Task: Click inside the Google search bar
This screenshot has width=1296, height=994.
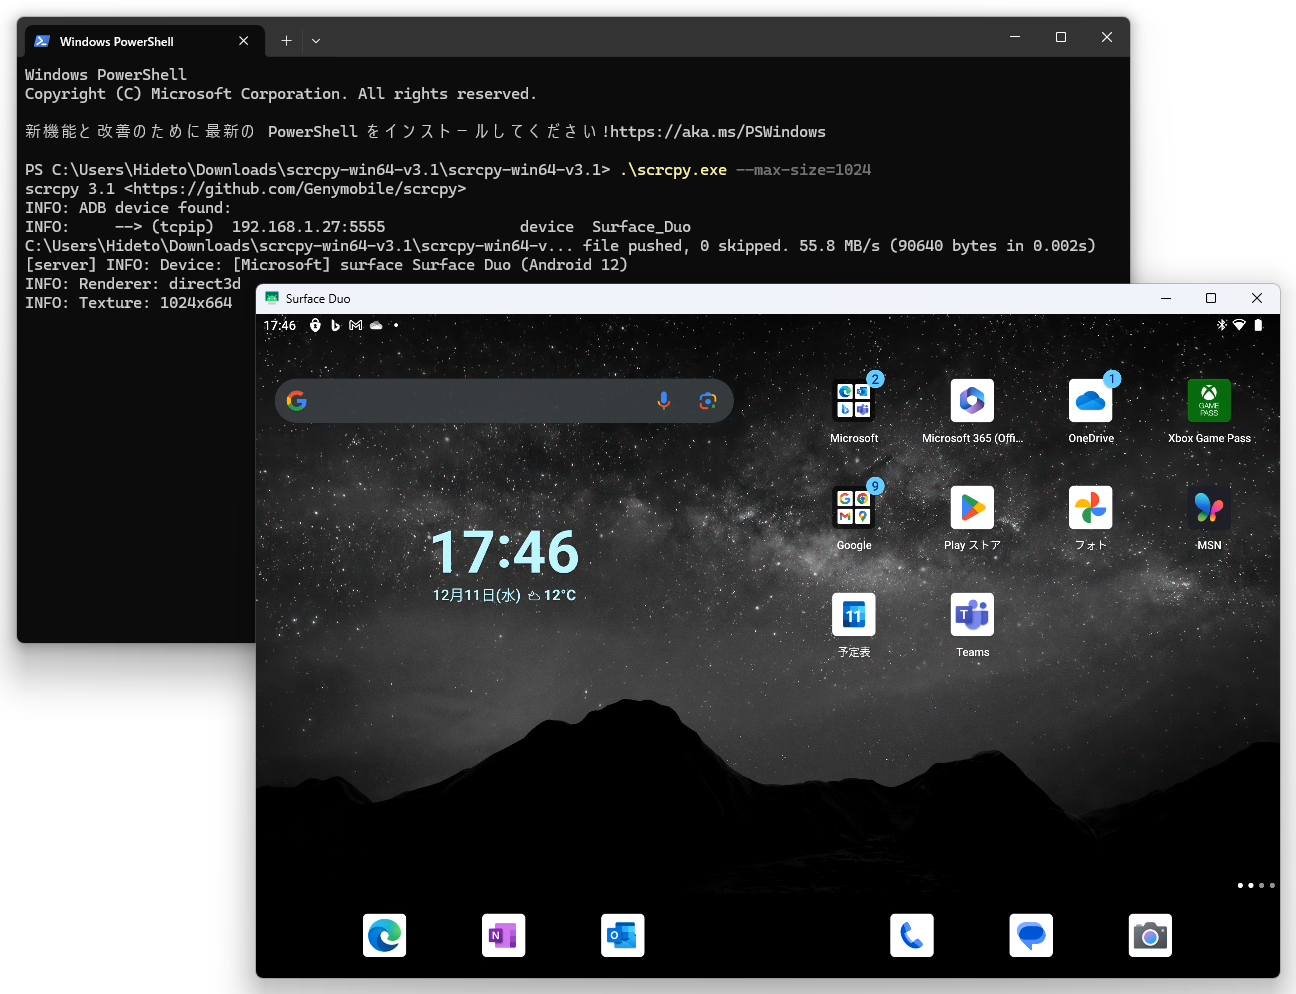Action: pos(470,400)
